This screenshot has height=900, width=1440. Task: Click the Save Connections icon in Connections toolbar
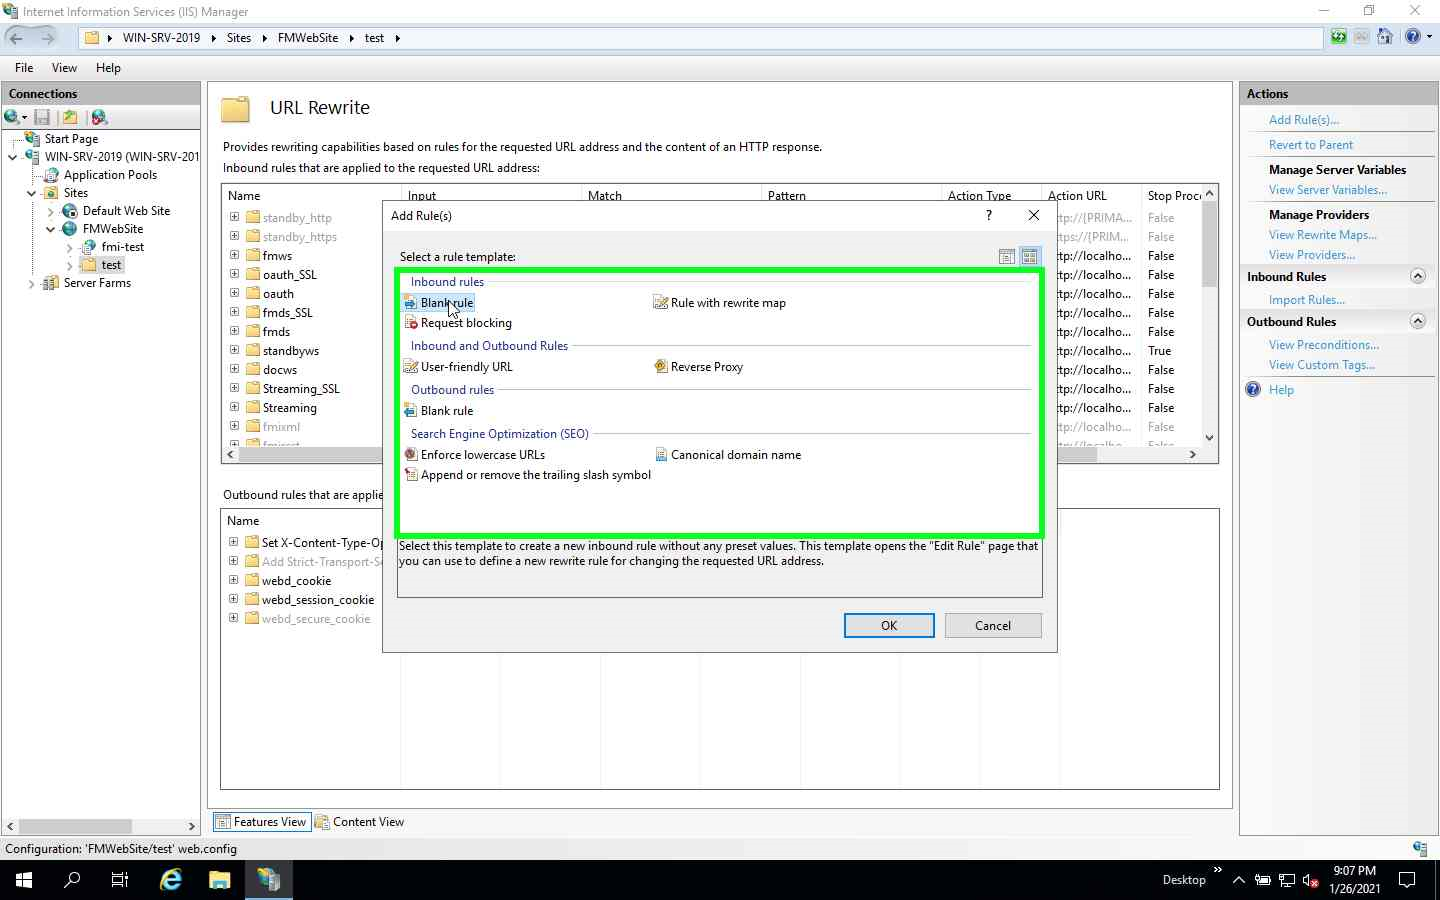[x=42, y=117]
